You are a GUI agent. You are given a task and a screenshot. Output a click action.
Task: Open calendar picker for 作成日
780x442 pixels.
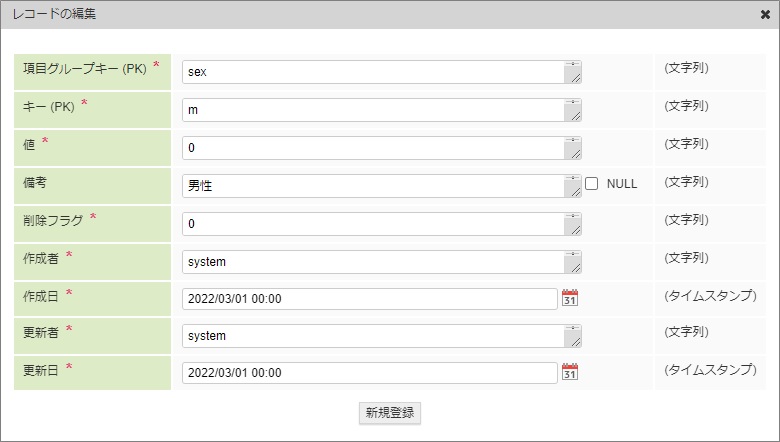570,298
